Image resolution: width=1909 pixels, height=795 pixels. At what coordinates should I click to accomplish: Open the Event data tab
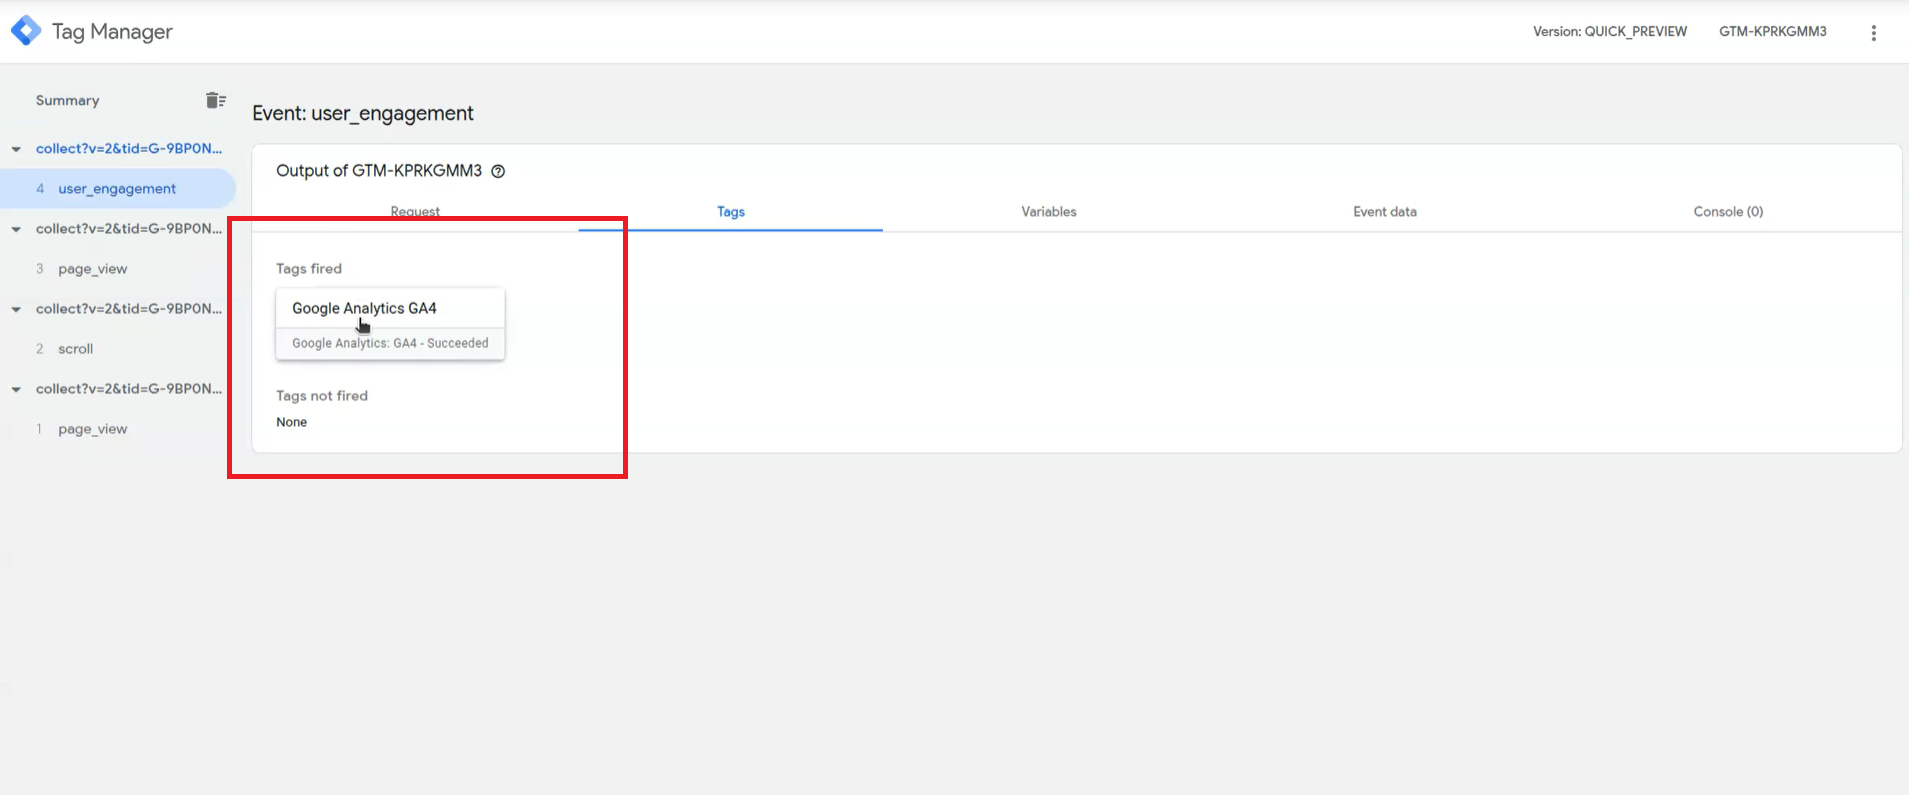pos(1385,211)
